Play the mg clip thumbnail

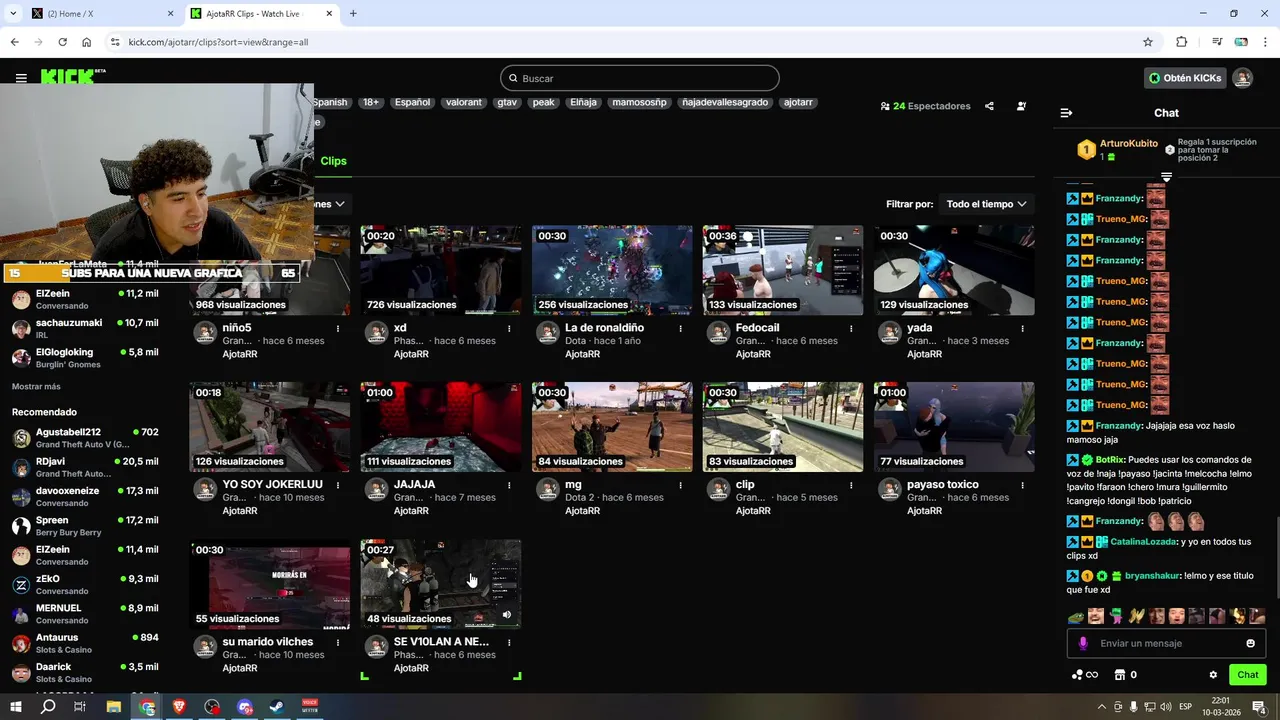(x=612, y=427)
